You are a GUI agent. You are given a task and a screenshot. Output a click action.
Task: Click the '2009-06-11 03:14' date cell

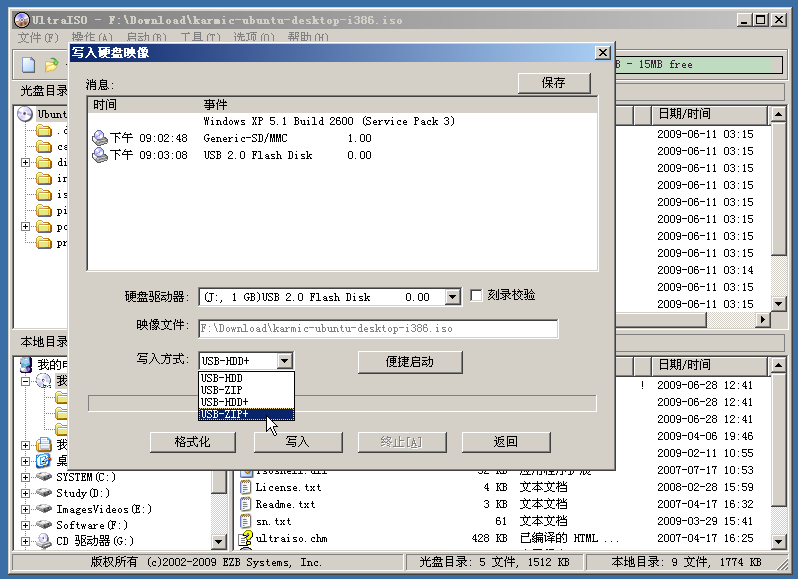(705, 270)
